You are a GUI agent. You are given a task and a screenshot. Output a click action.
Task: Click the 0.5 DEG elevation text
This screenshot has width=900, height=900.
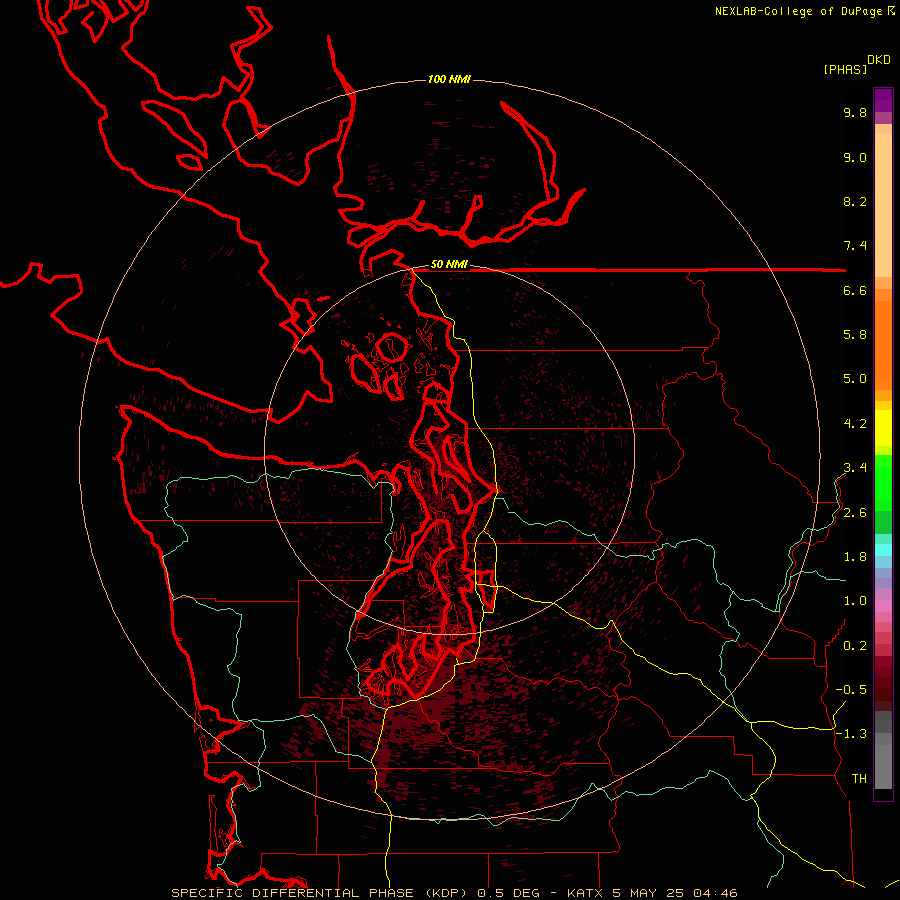tap(509, 893)
